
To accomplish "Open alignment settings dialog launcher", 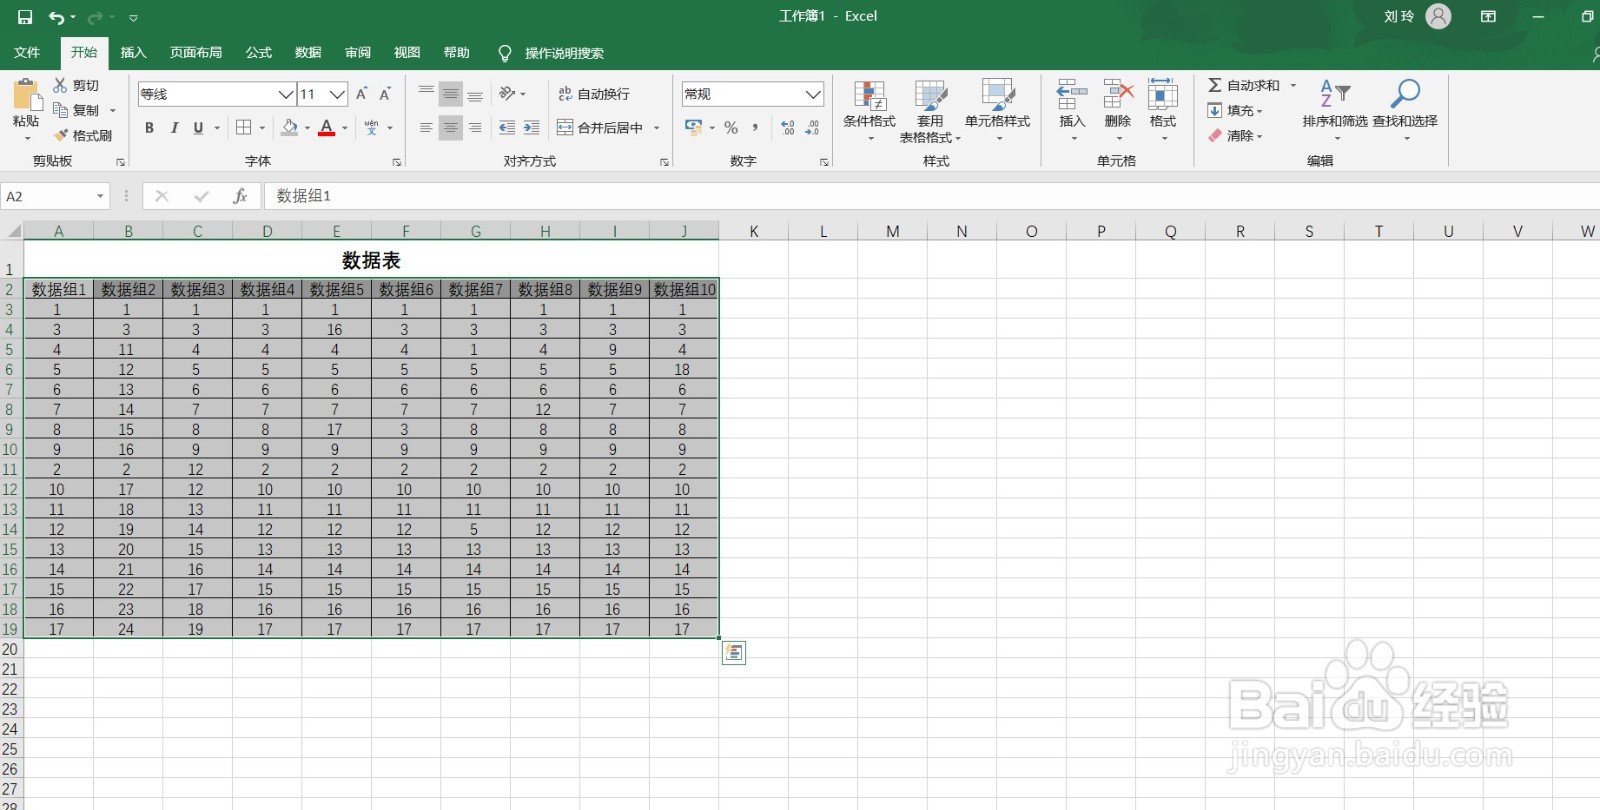I will (664, 162).
